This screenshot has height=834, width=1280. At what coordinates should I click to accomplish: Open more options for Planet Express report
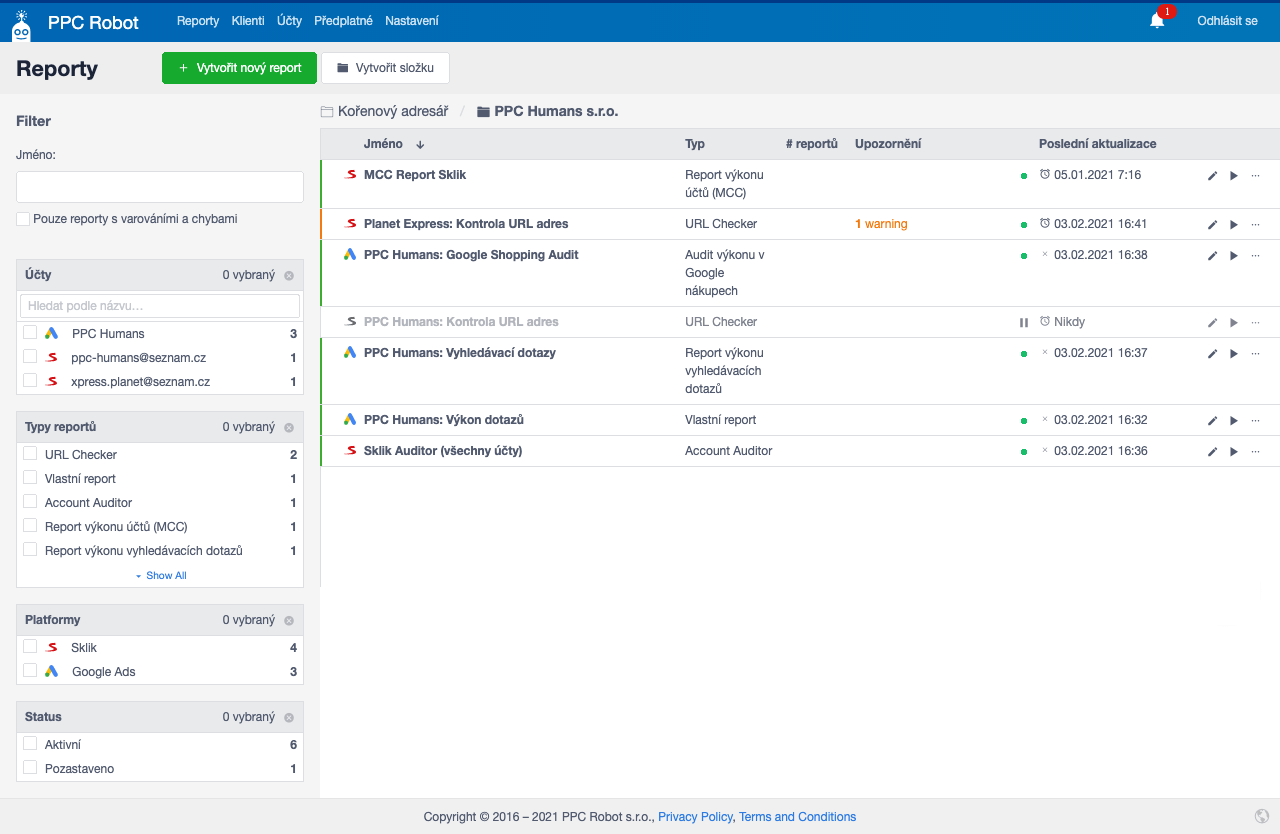(1255, 224)
